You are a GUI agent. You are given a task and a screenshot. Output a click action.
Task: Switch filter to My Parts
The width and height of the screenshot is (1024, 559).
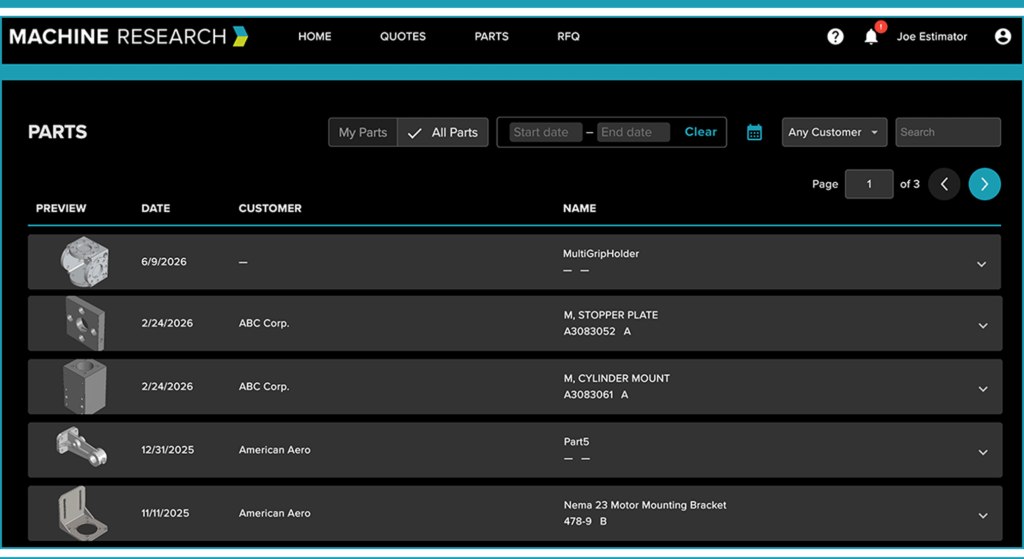click(x=363, y=133)
